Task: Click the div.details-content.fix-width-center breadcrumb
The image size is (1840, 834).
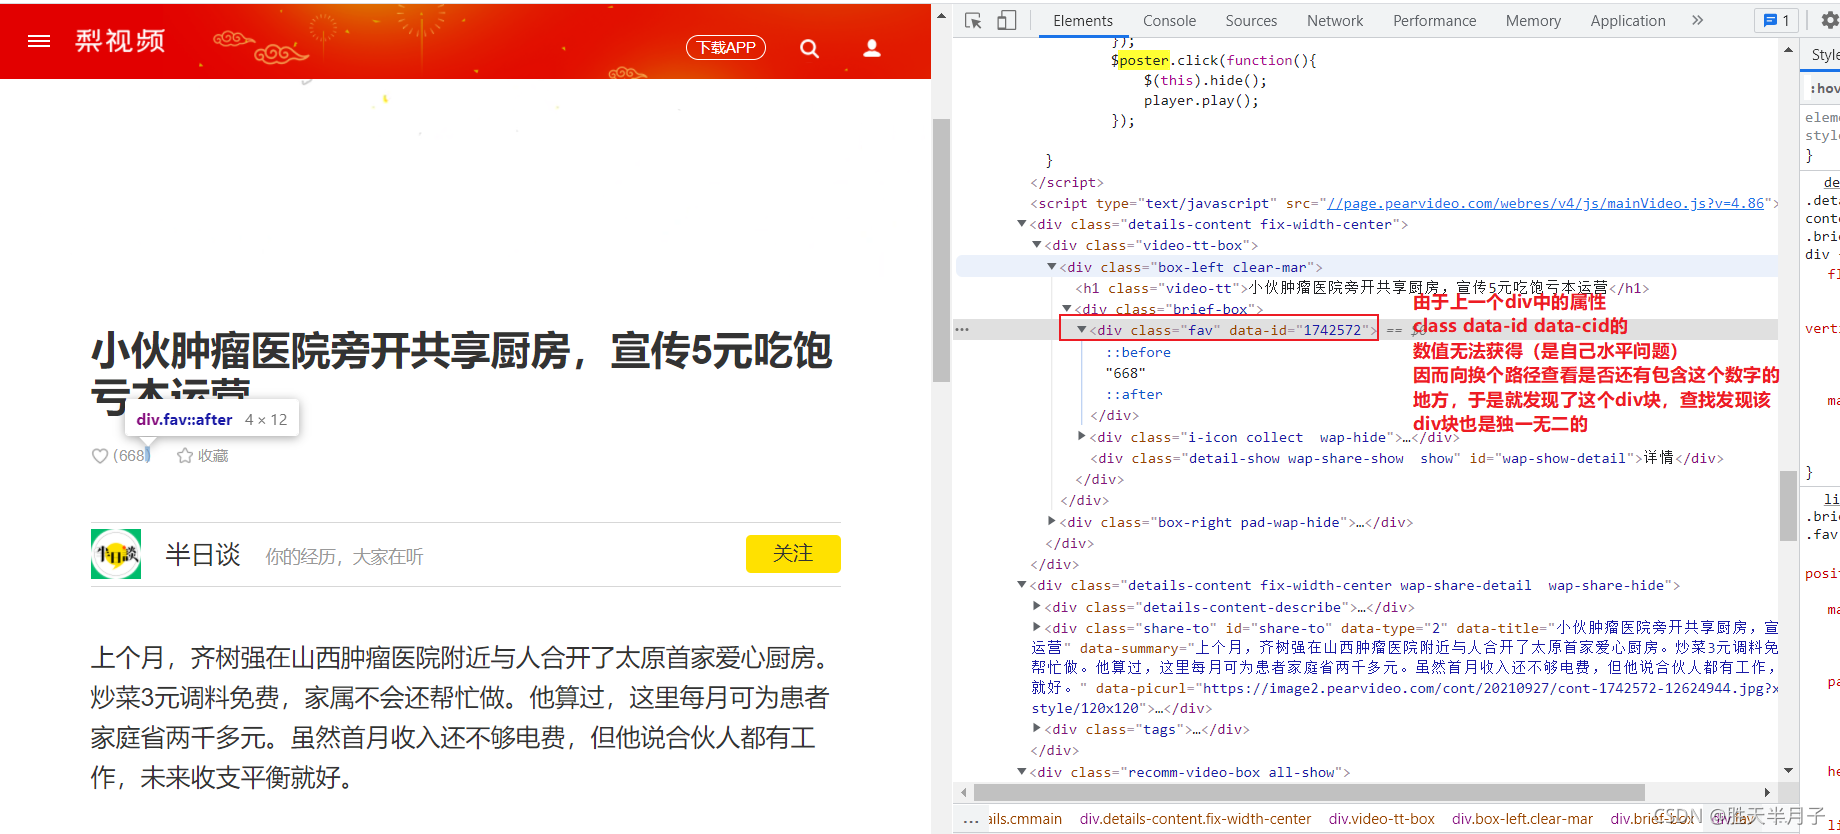Action: 1195,819
